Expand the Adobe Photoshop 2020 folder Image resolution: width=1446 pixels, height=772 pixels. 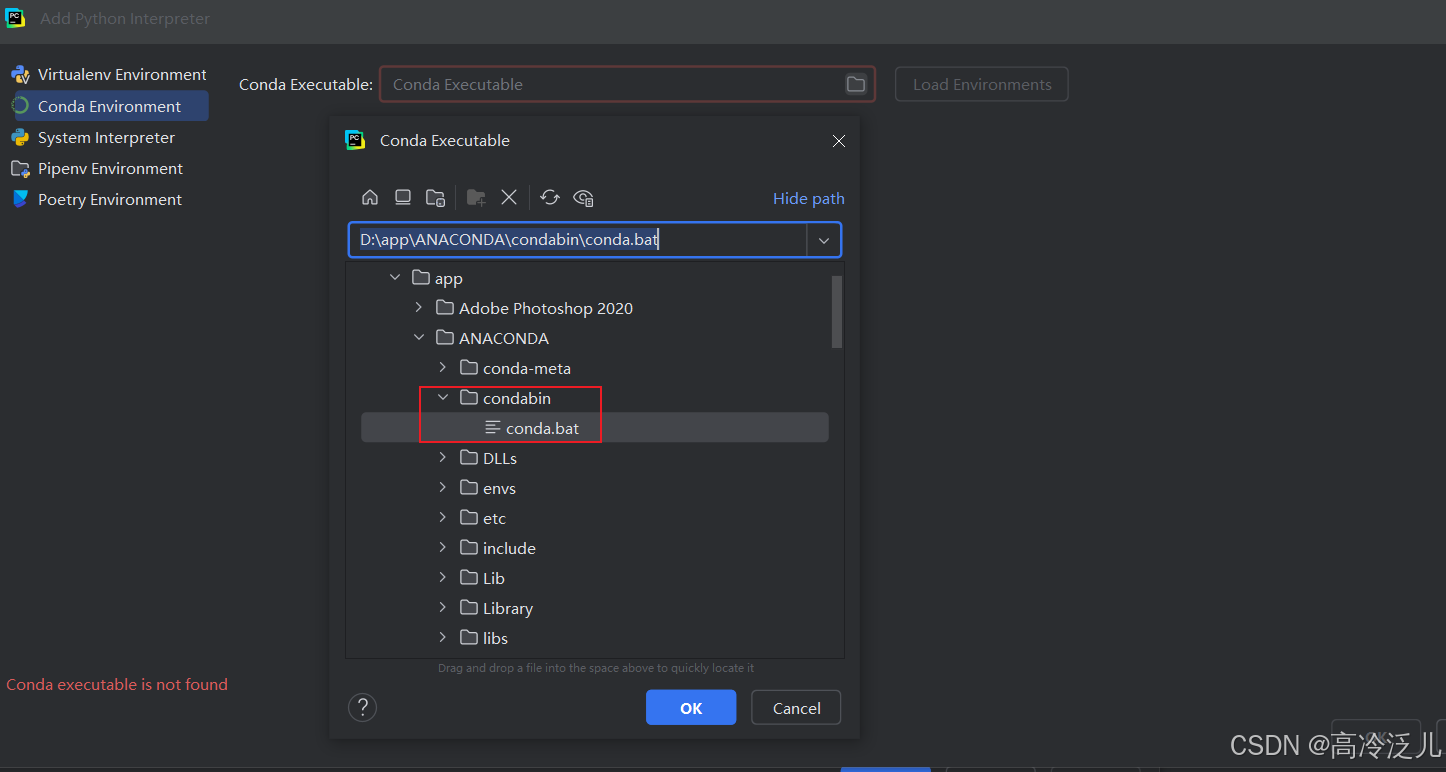pyautogui.click(x=419, y=308)
